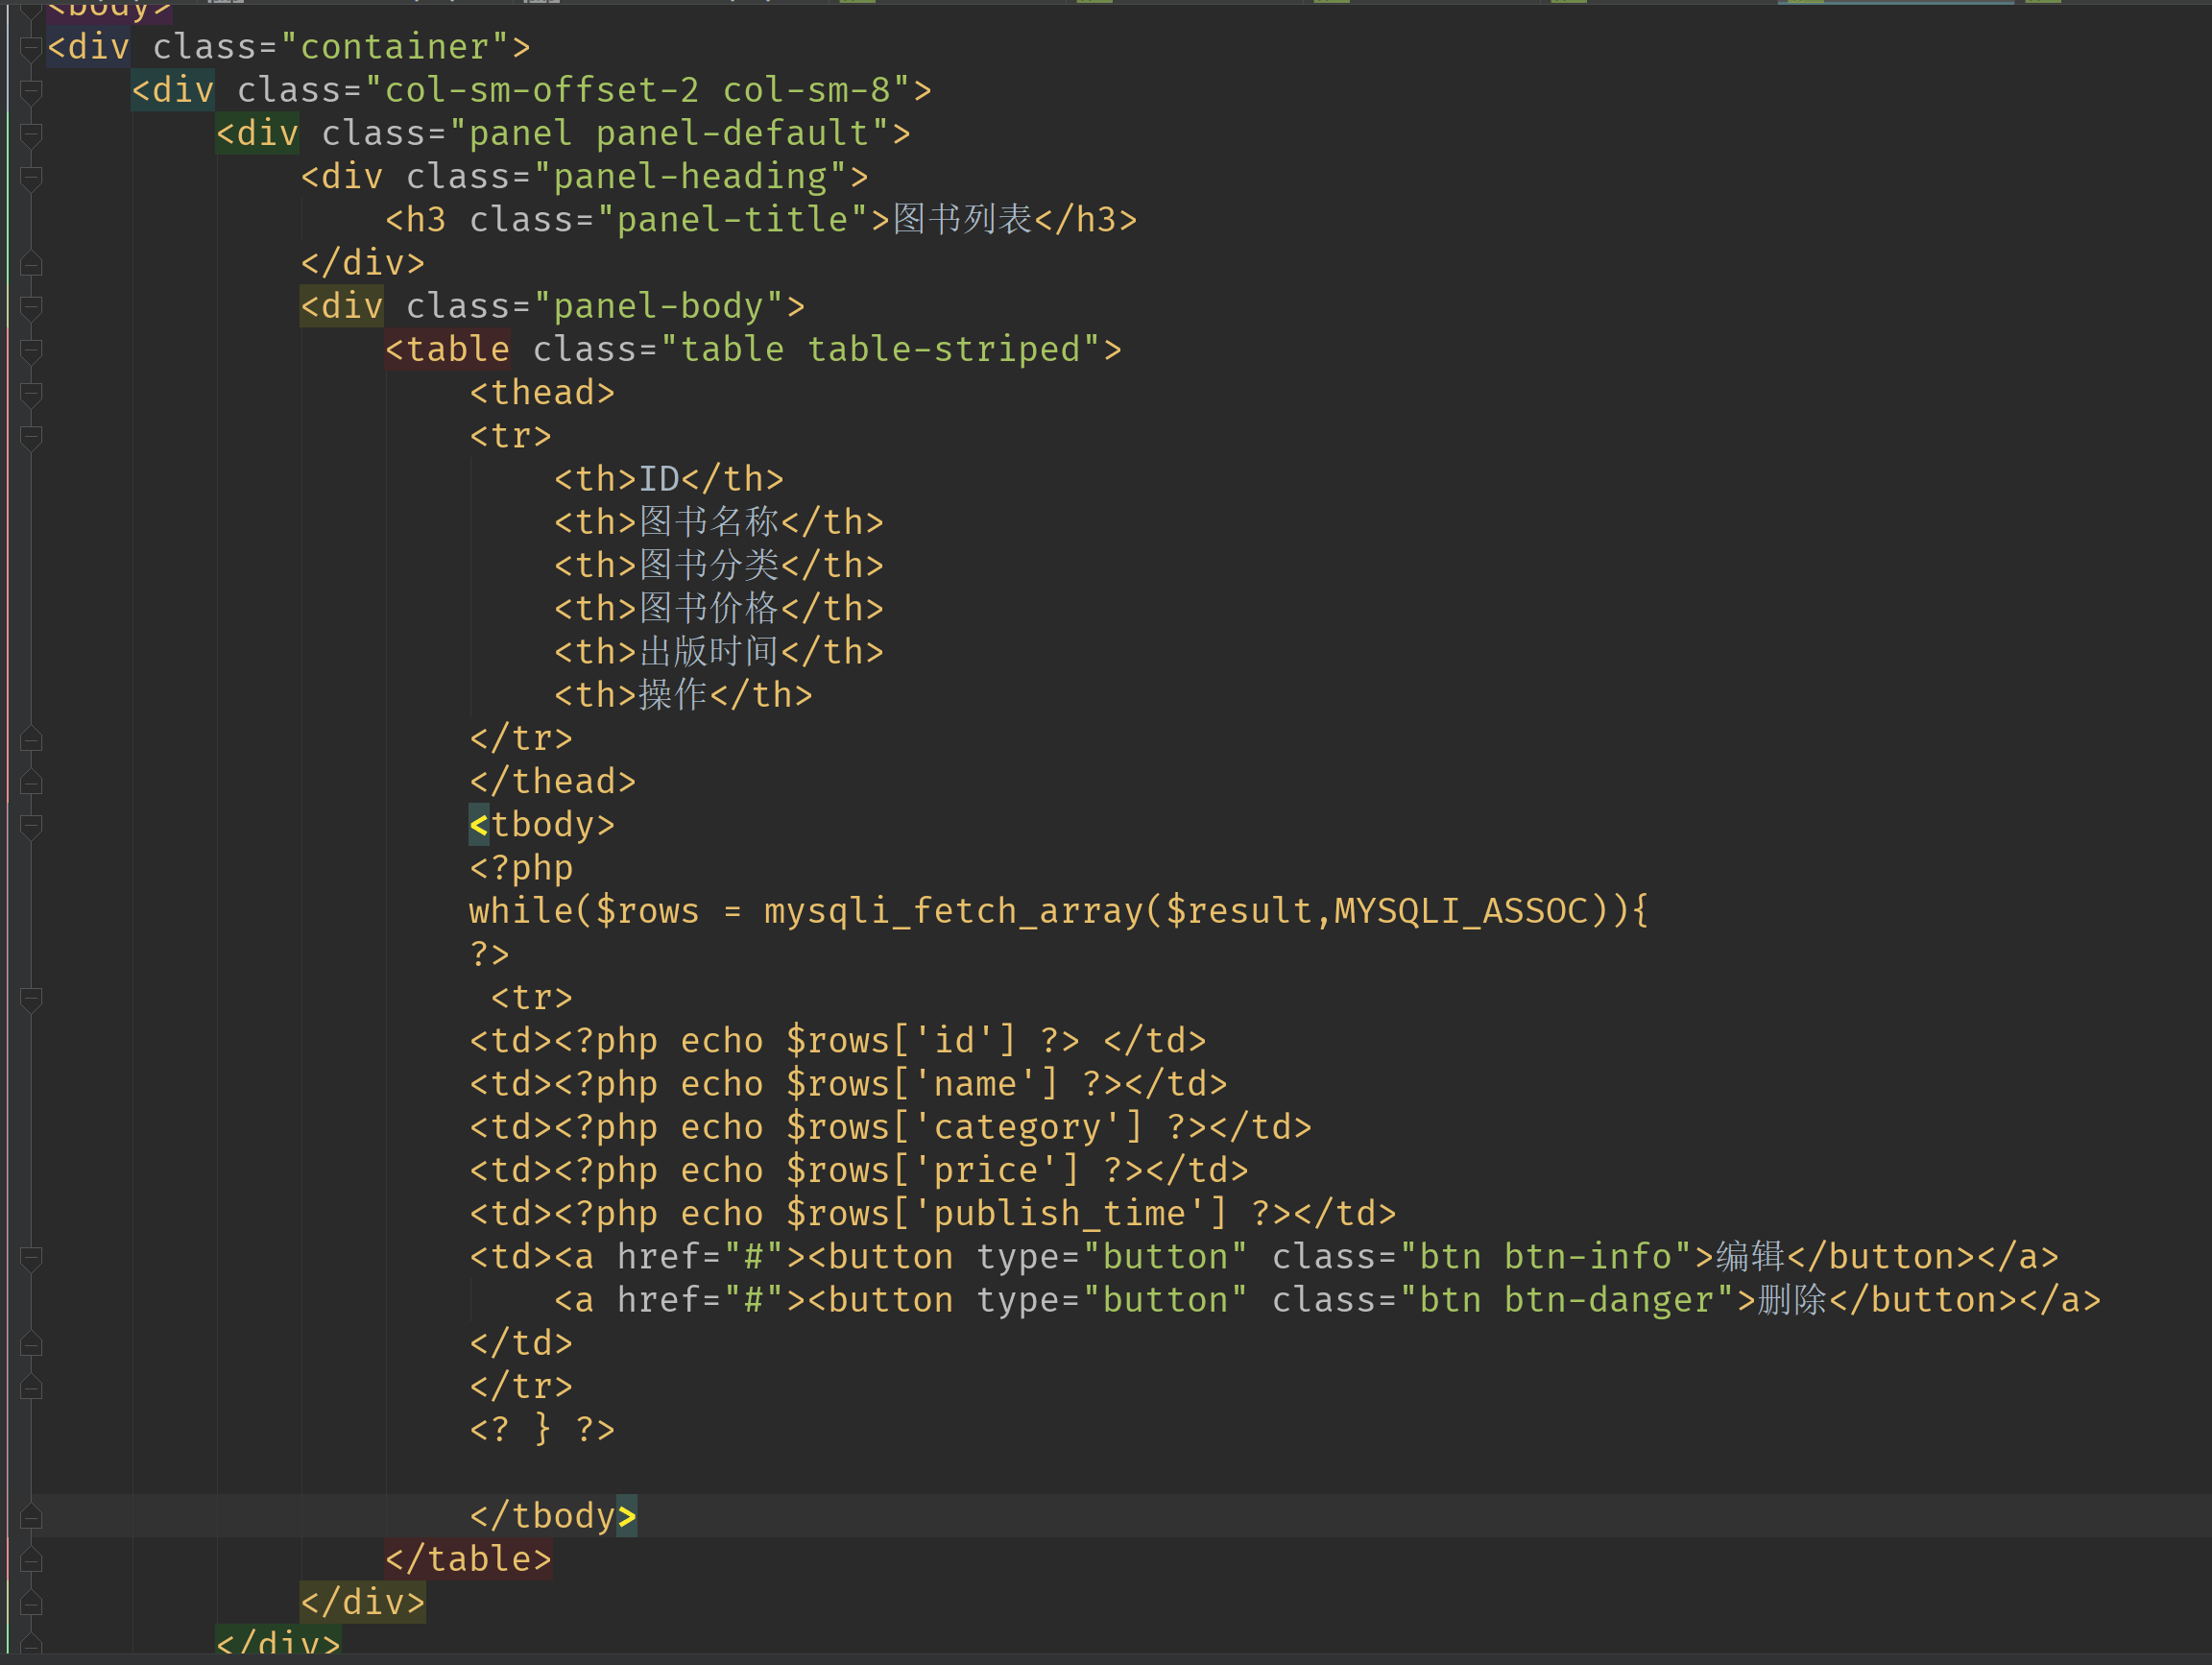Click fold marker beside closing </table> tag
The image size is (2212, 1665).
[x=31, y=1559]
